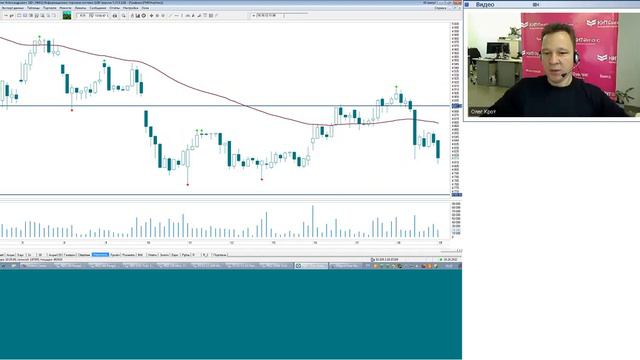Select the crosshair tool in toolbar
The height and width of the screenshot is (360, 640).
[151, 16]
